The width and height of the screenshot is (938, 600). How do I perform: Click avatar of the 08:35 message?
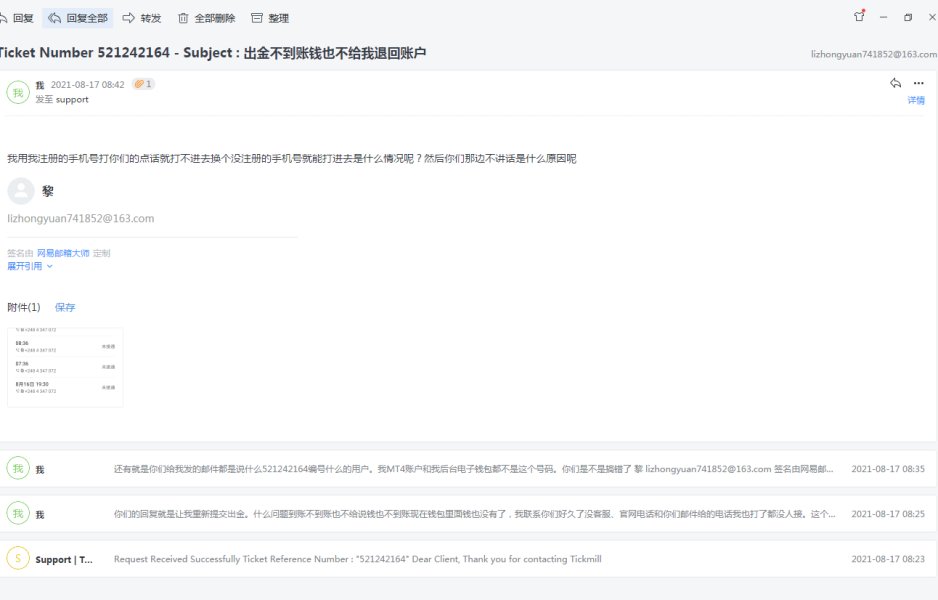(x=18, y=468)
